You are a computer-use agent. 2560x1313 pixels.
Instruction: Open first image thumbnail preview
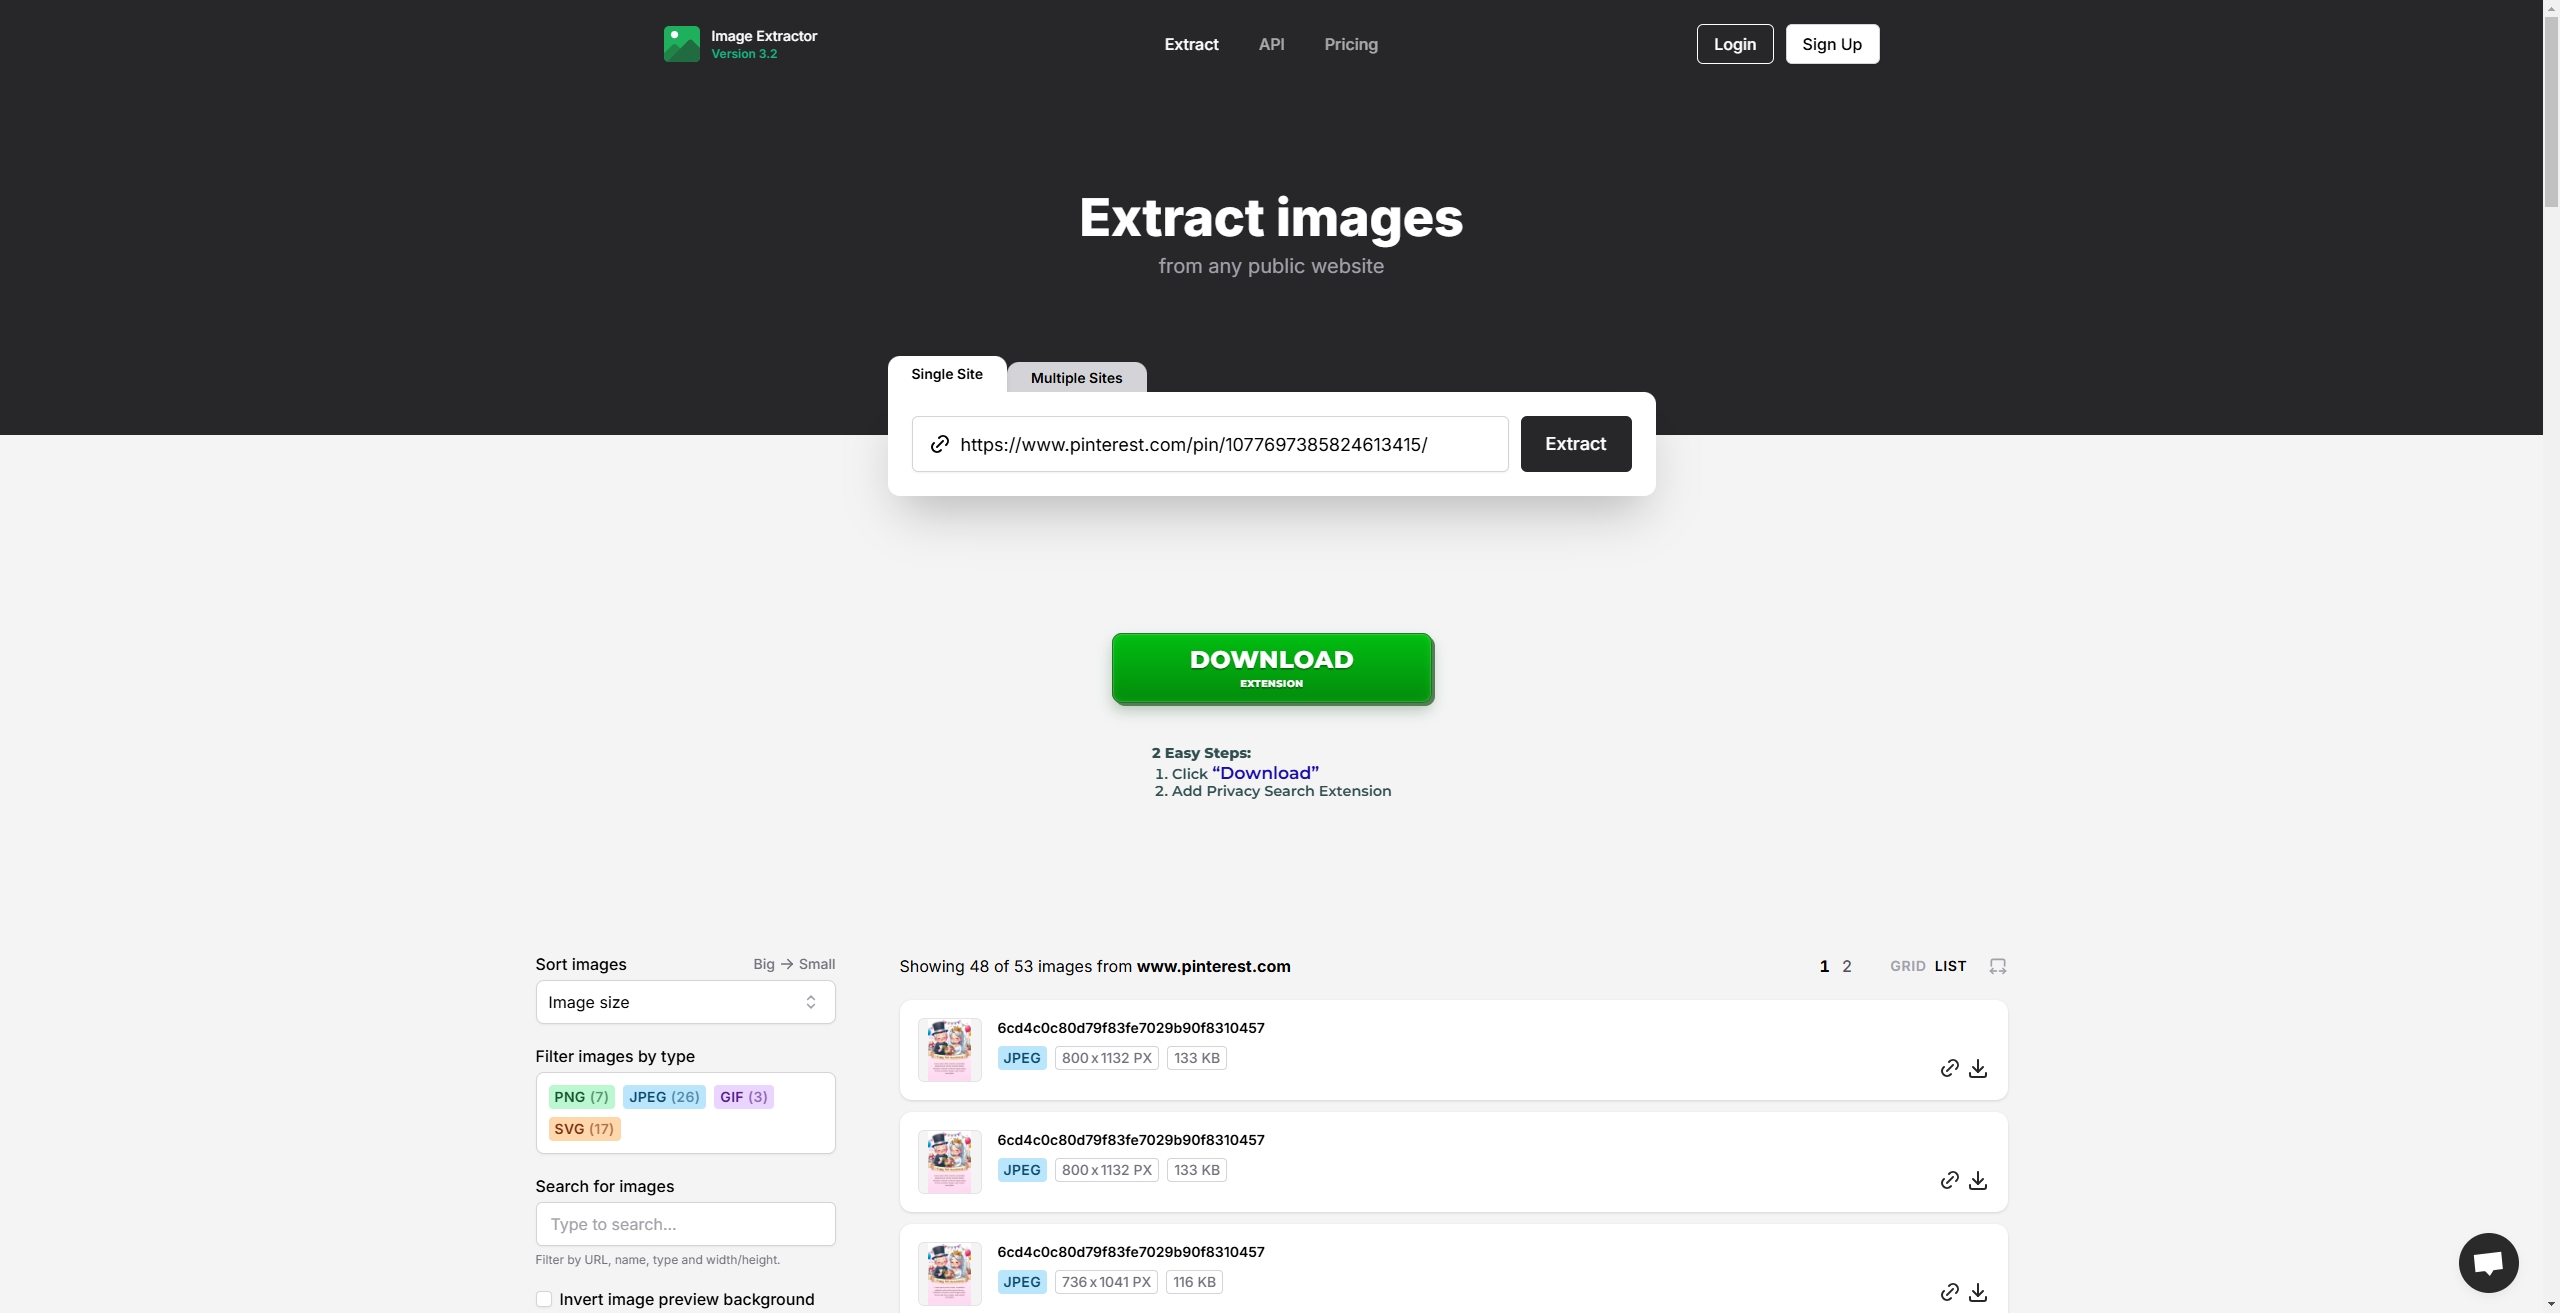[x=949, y=1050]
